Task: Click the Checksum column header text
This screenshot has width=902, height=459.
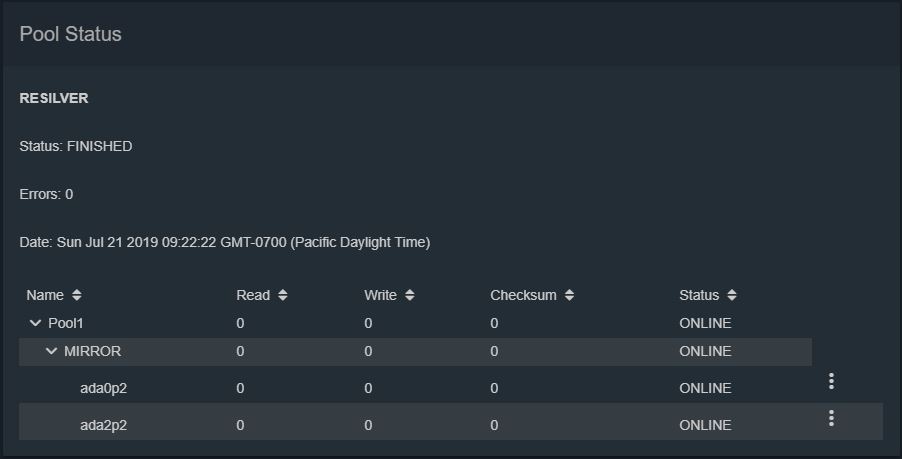Action: 523,295
